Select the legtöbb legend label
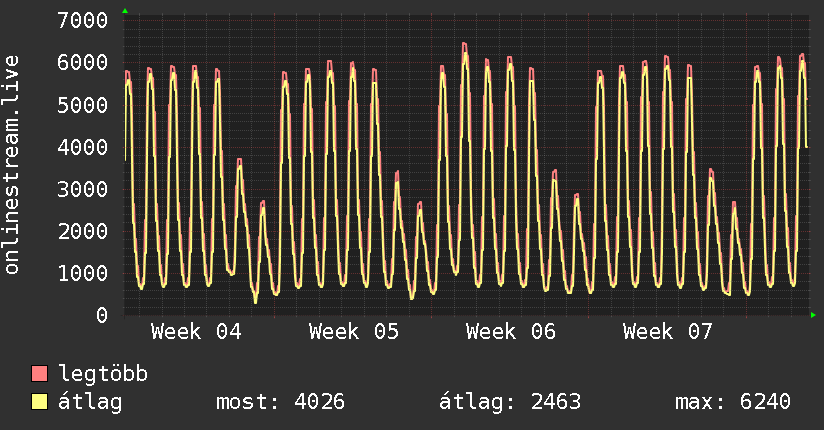Screen dimensions: 824x430 pos(103,375)
